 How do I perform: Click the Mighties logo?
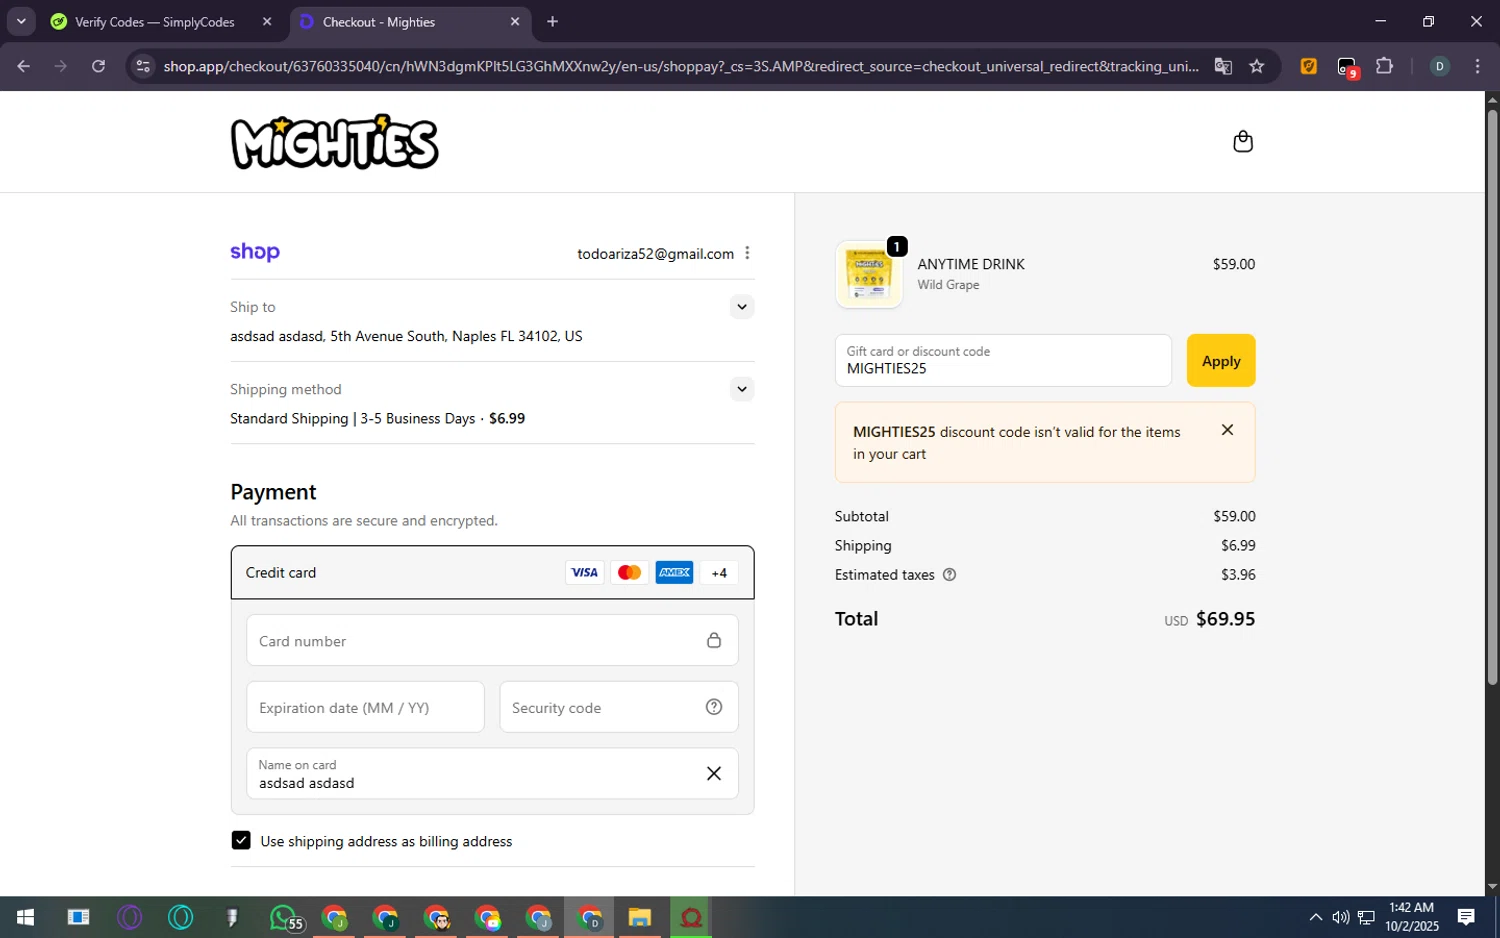pyautogui.click(x=335, y=141)
